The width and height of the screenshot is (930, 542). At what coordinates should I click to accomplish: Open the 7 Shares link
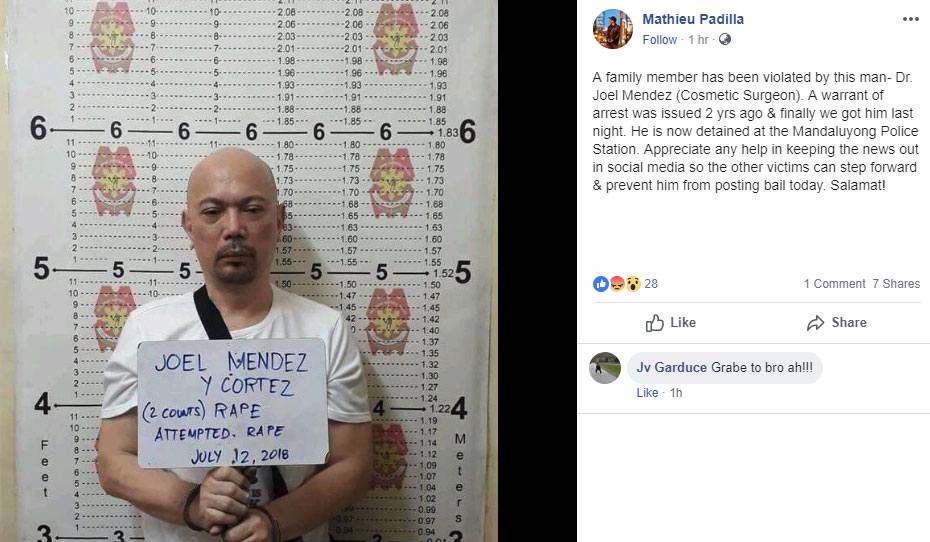pos(896,284)
